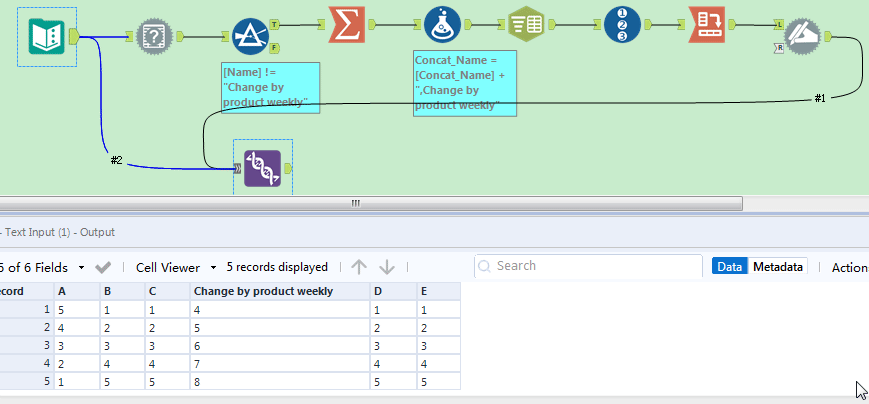Image resolution: width=869 pixels, height=404 pixels.
Task: Select the #1 connection label
Action: tap(820, 99)
